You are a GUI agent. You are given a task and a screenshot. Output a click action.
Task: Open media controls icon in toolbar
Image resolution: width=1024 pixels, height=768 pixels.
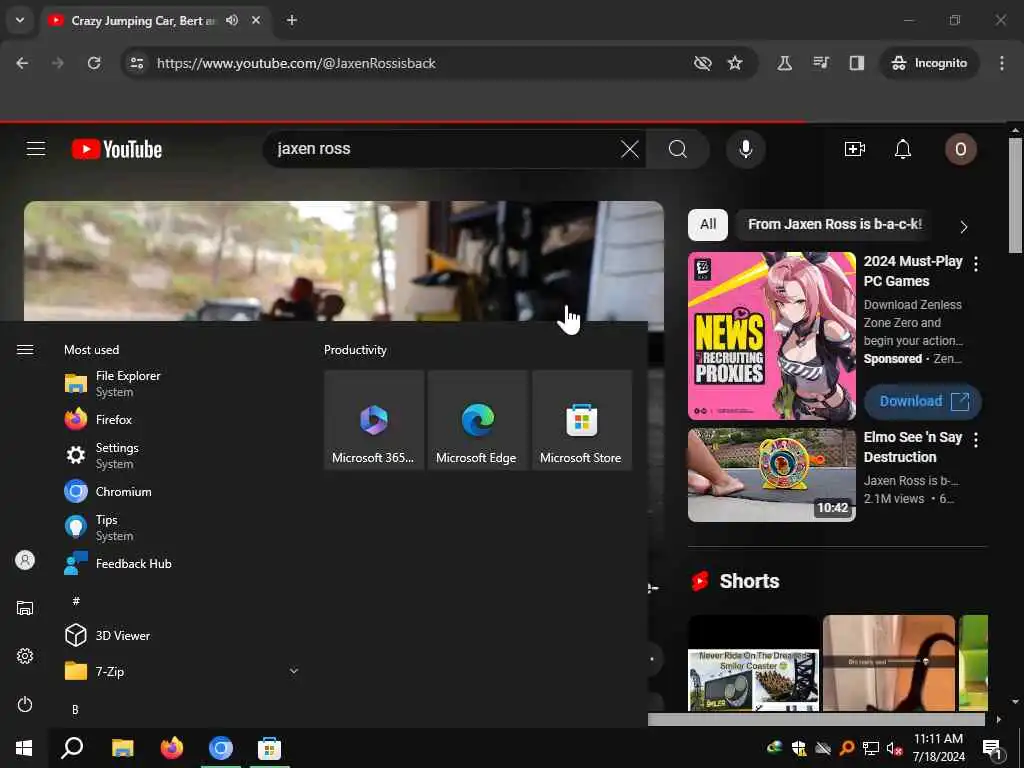click(x=821, y=63)
